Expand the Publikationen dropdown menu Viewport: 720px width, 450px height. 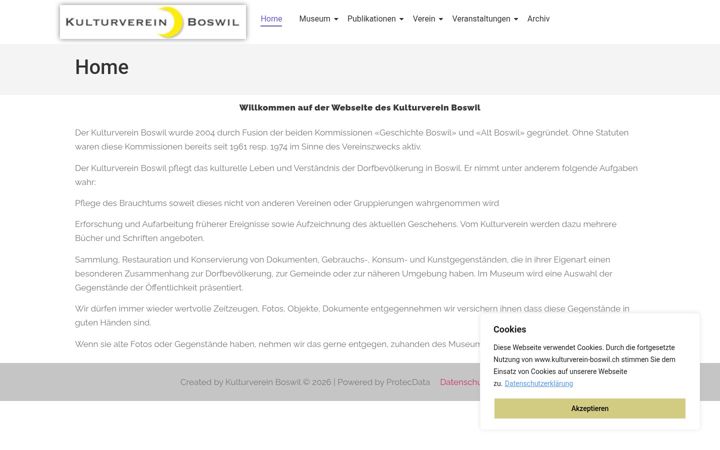coord(375,19)
